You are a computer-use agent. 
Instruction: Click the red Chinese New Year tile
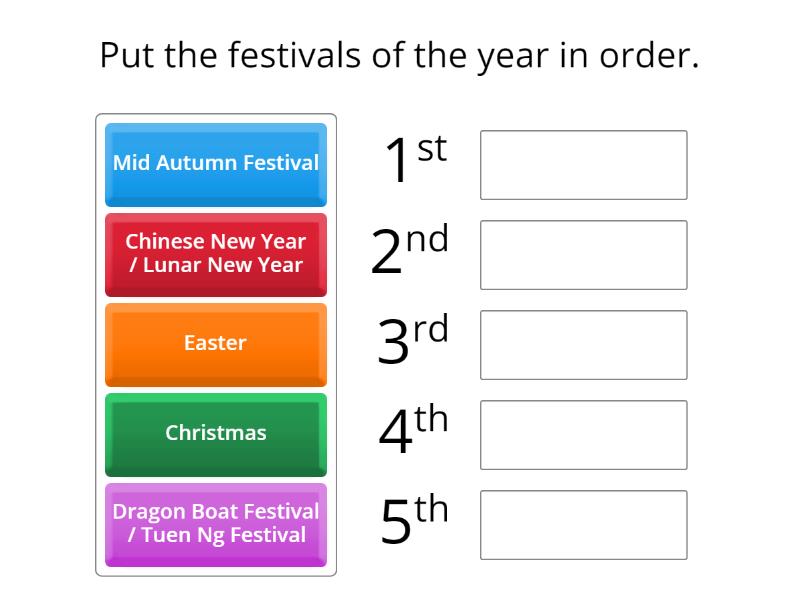click(x=216, y=253)
